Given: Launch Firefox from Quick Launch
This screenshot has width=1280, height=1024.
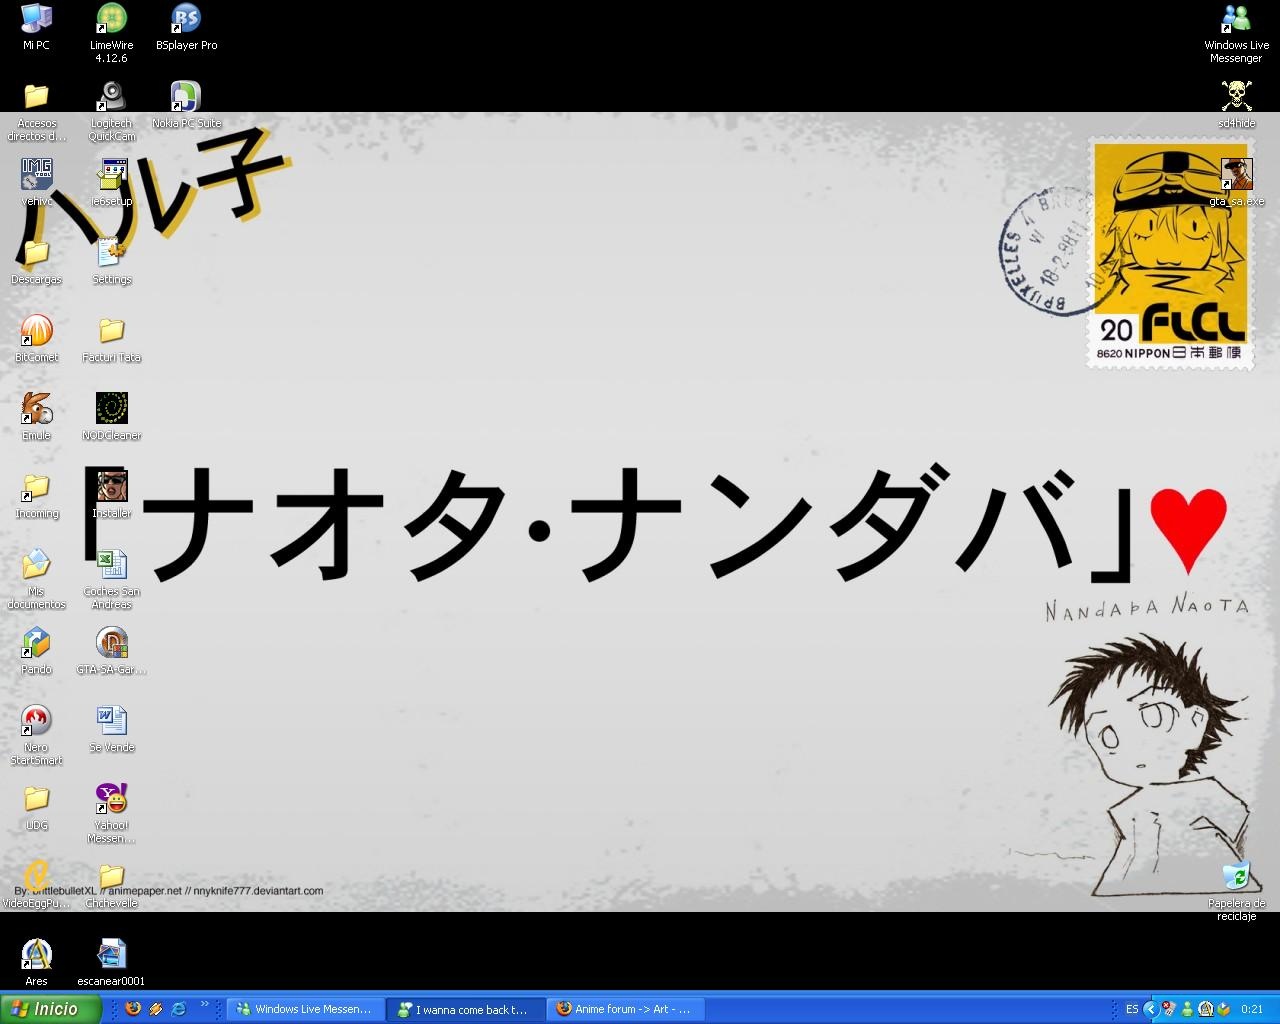Looking at the screenshot, I should [133, 1009].
